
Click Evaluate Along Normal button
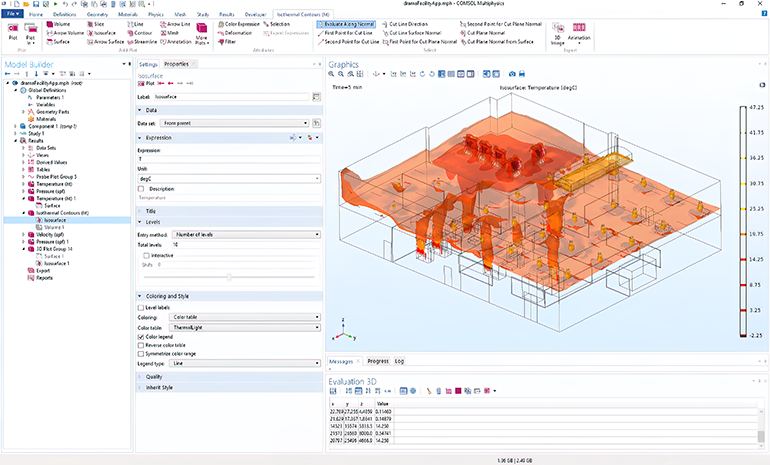tap(347, 23)
